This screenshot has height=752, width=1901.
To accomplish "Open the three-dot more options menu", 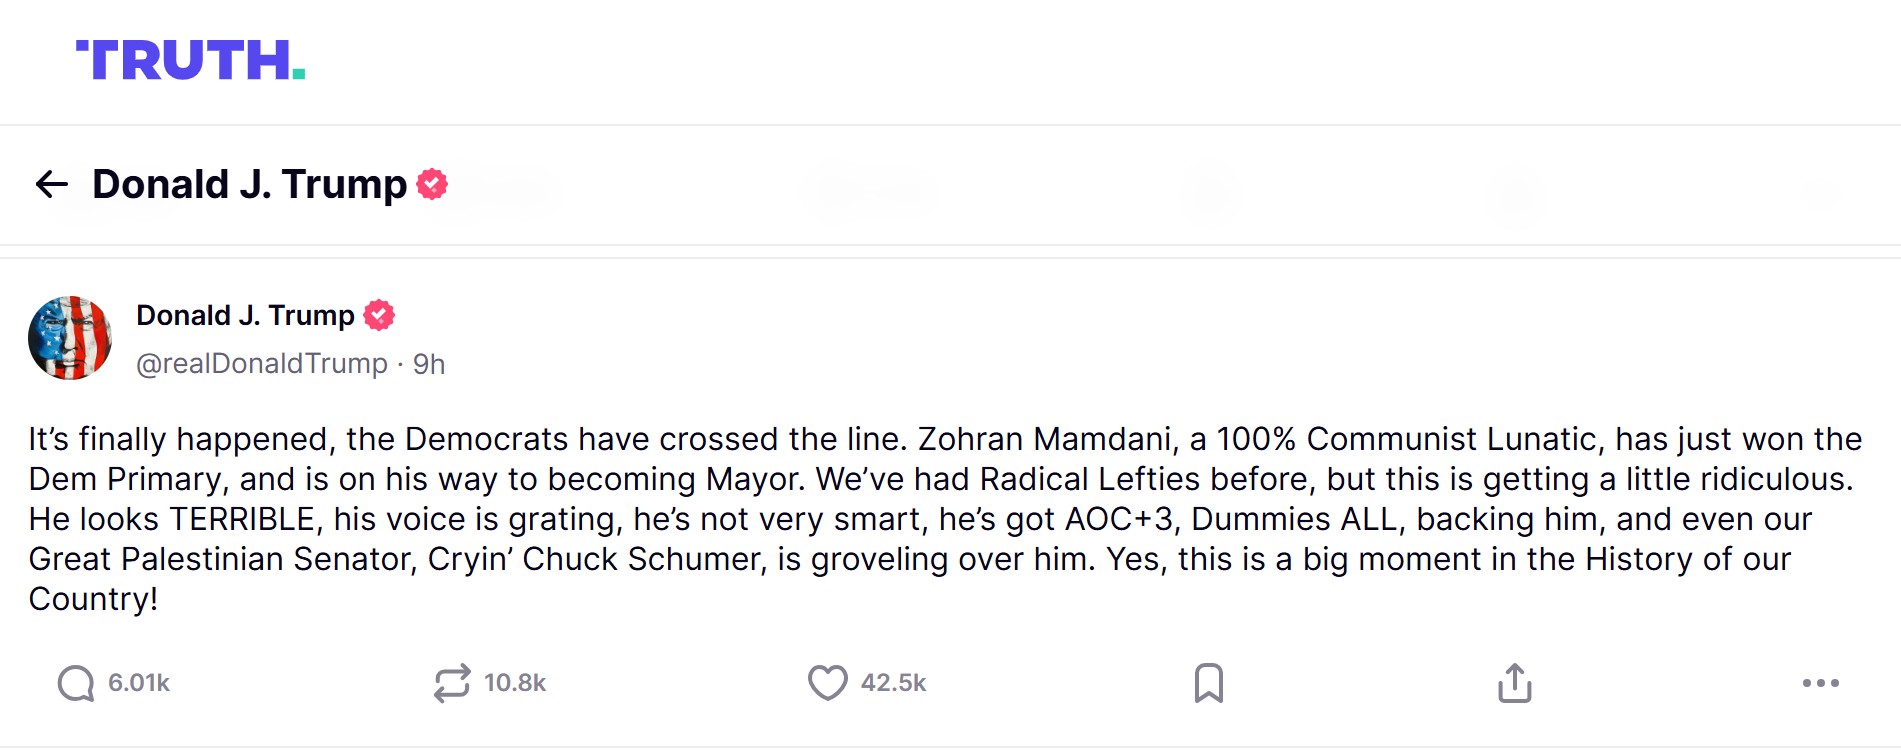I will 1820,684.
